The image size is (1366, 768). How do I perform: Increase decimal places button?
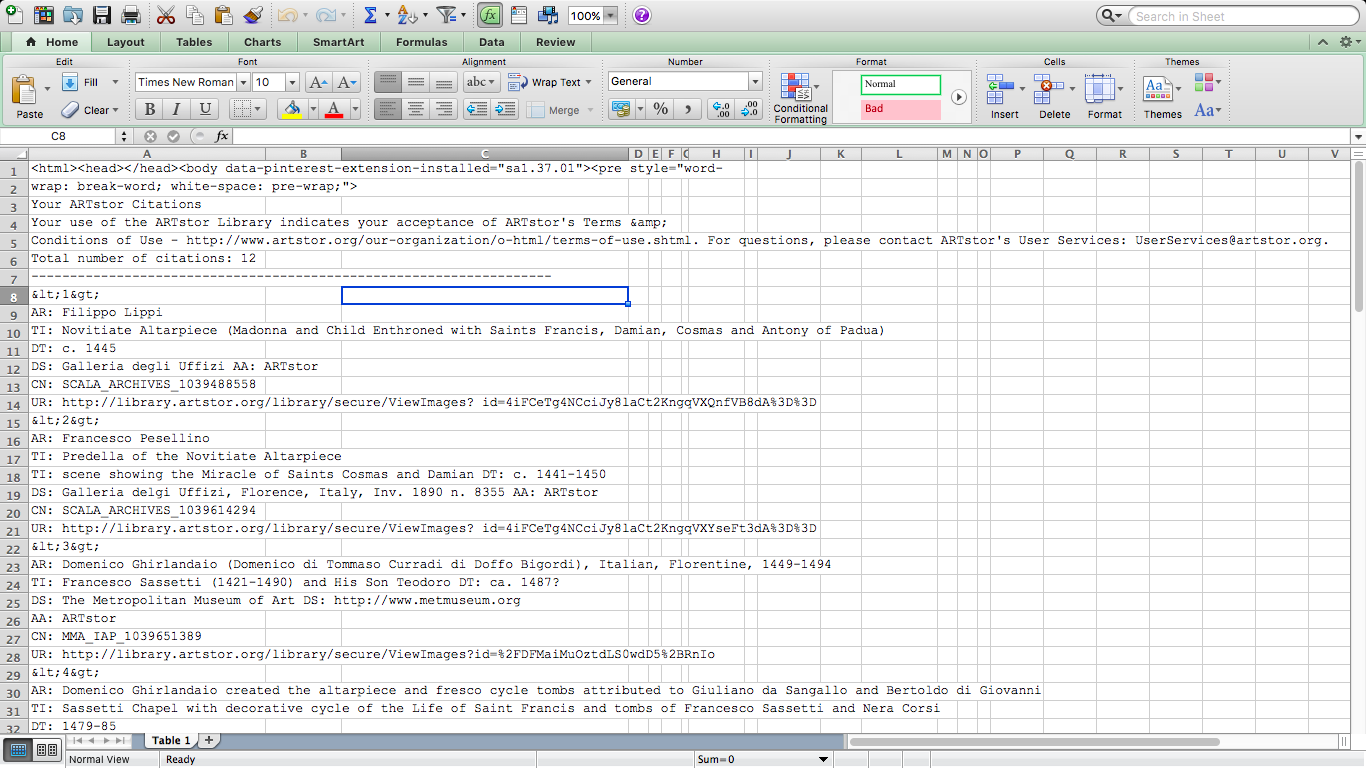(720, 109)
